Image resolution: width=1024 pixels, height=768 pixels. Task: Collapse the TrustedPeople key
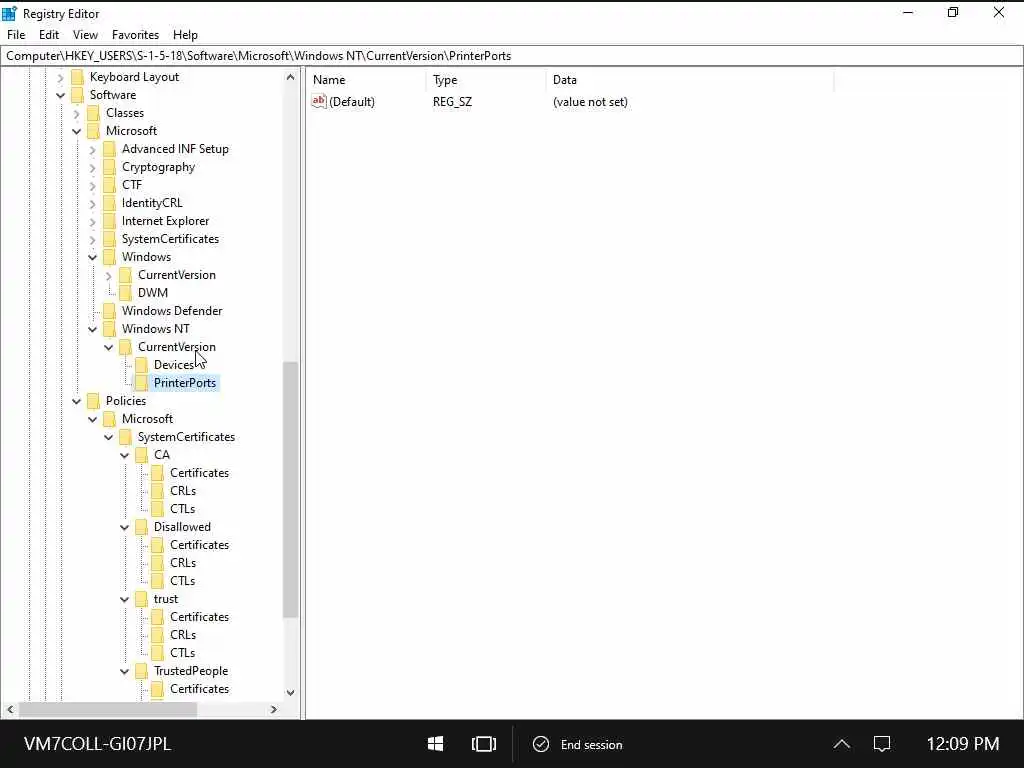[x=124, y=671]
